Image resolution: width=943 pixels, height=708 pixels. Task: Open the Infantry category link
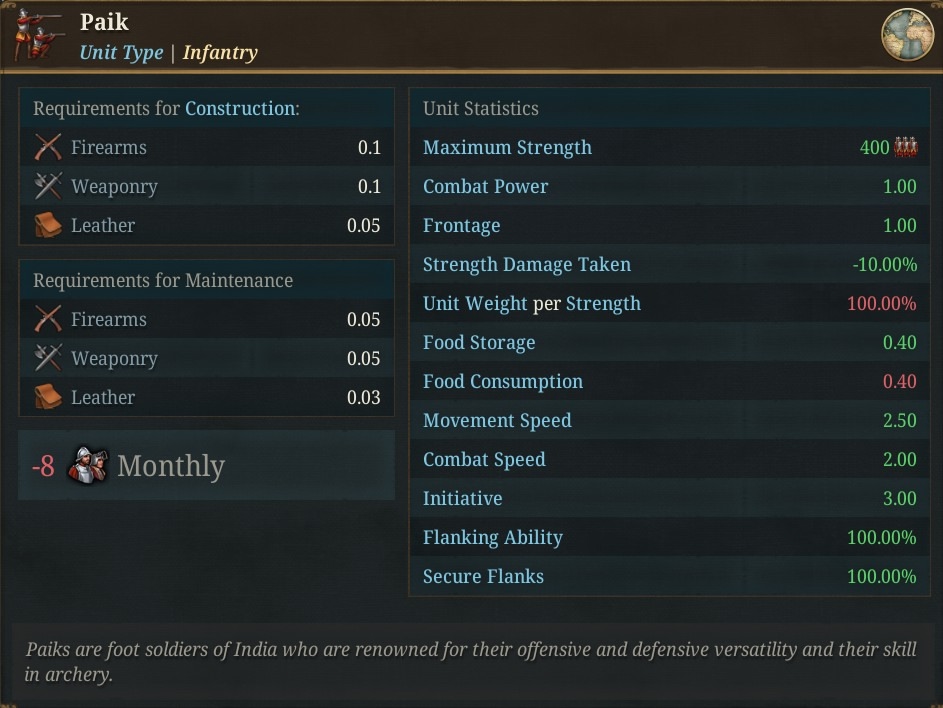click(220, 52)
